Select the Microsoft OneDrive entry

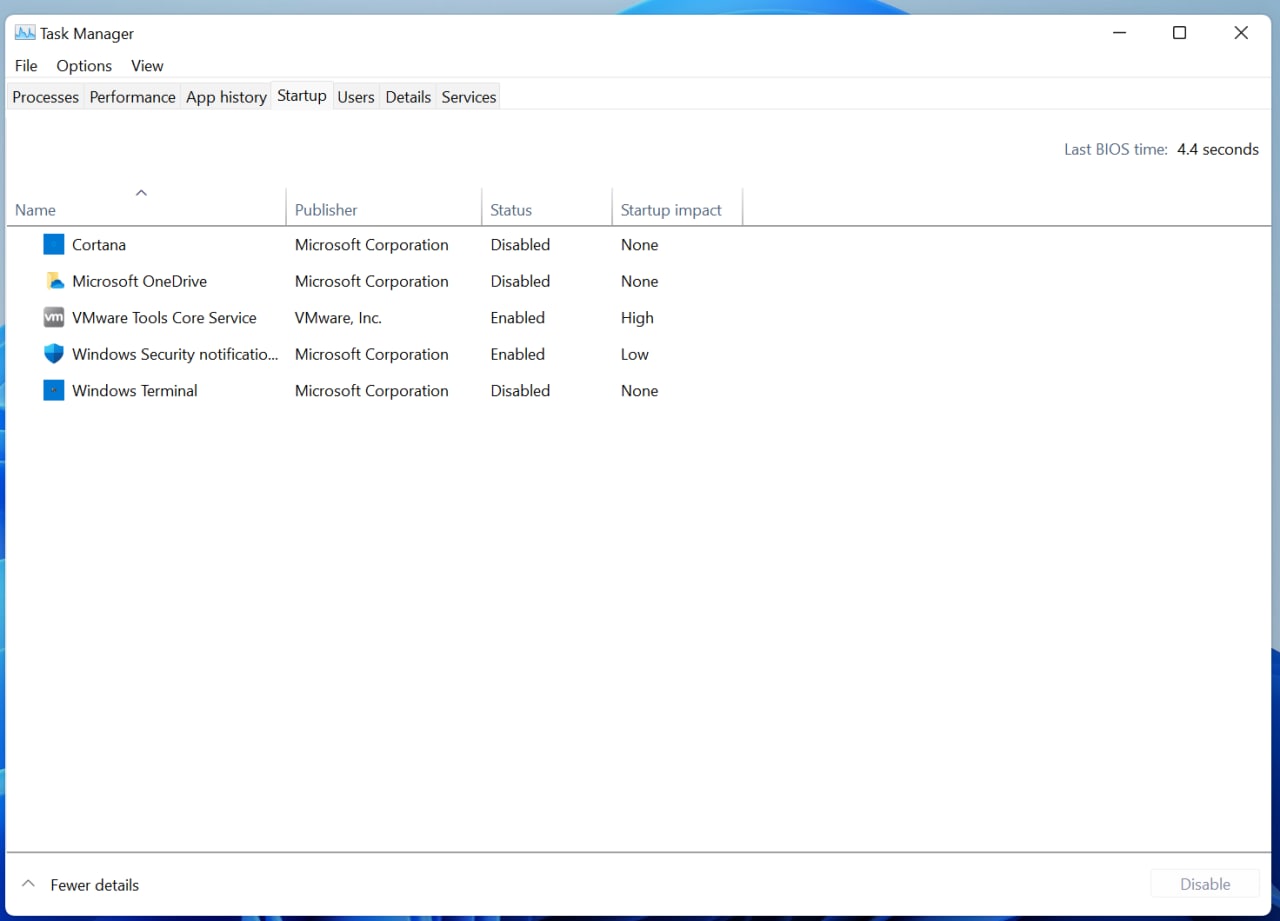139,281
